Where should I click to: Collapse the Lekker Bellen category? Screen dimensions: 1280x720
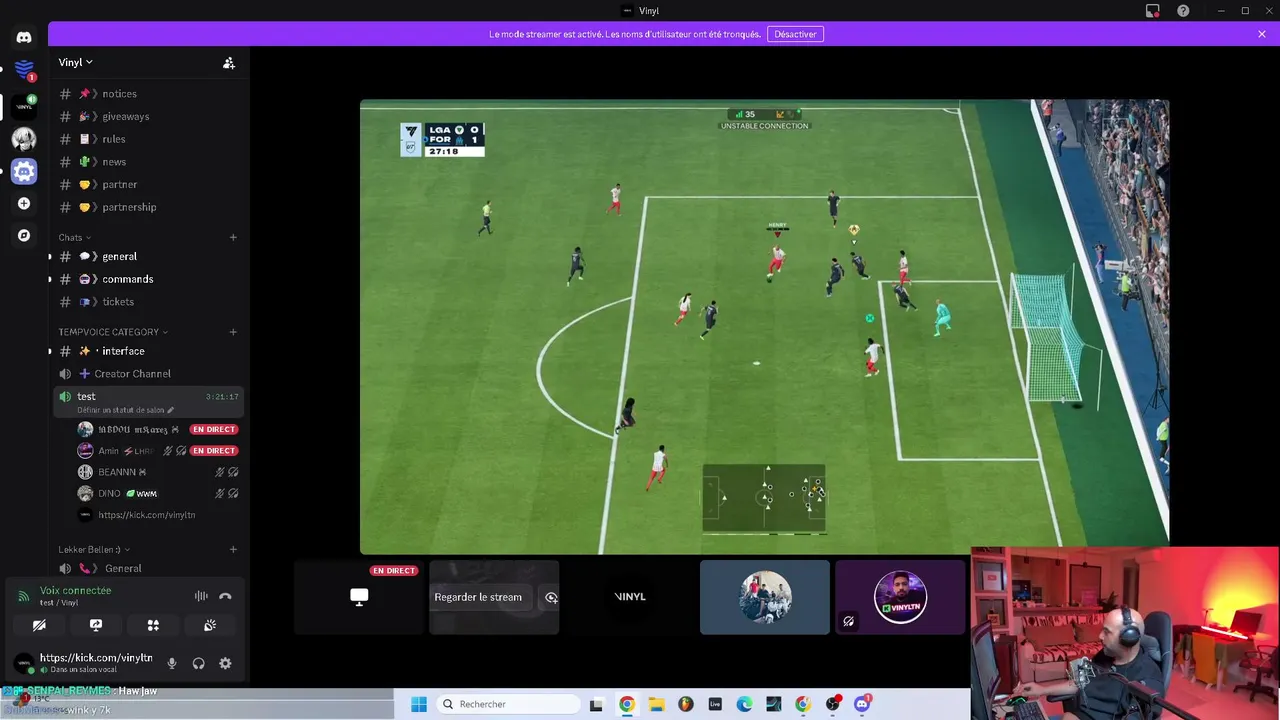(x=94, y=549)
